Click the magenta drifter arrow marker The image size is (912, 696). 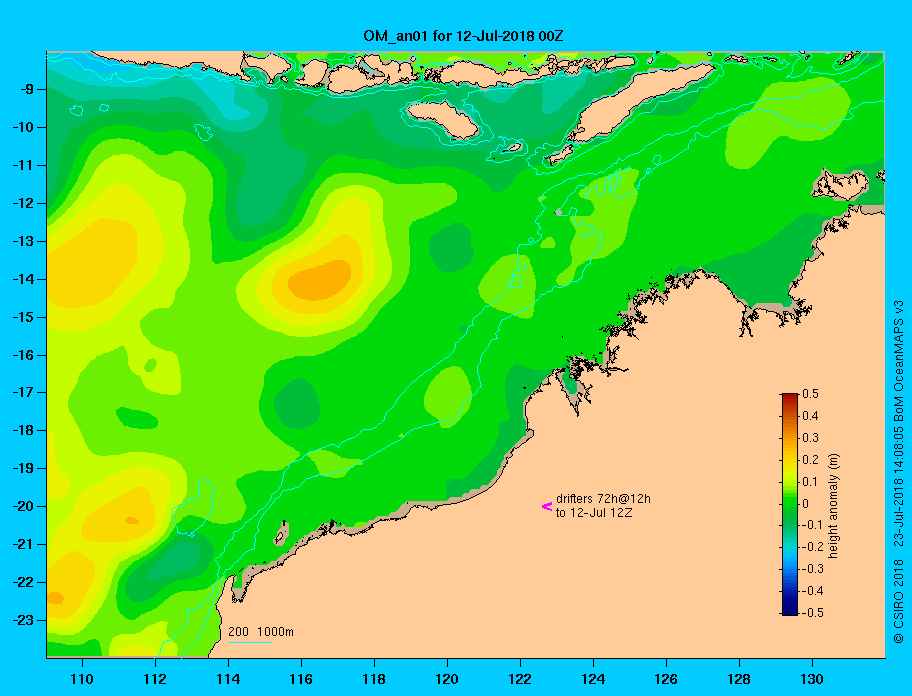click(547, 506)
